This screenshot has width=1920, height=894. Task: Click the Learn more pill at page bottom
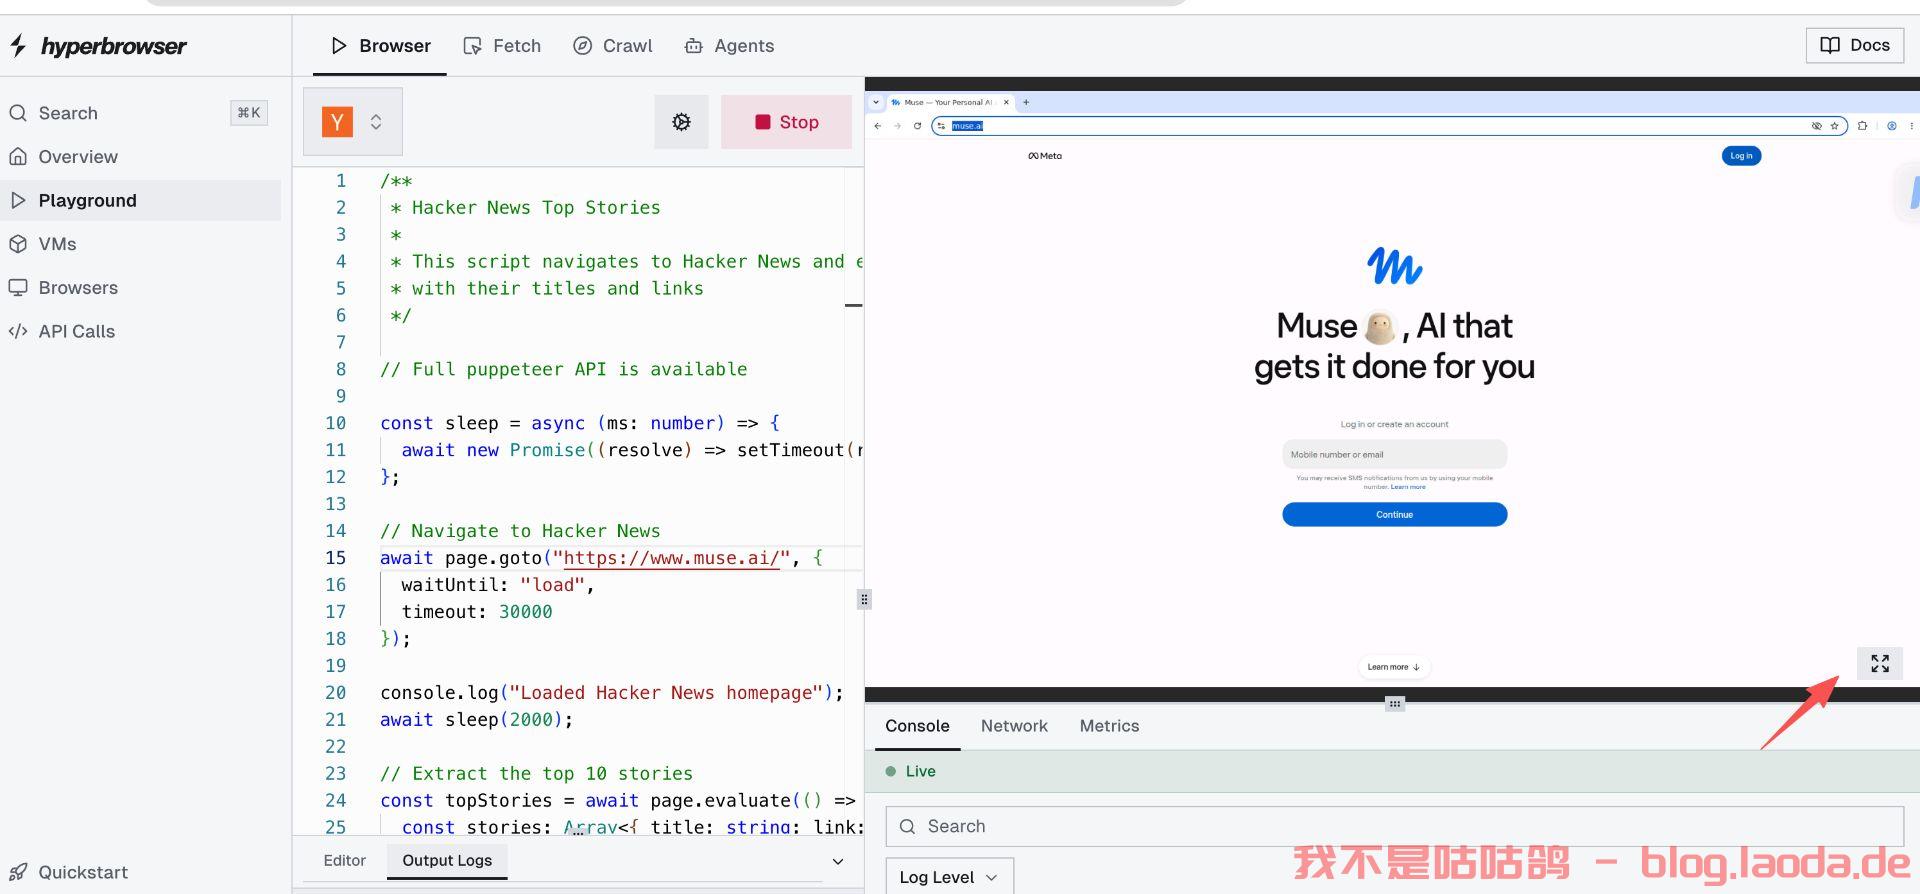tap(1394, 667)
